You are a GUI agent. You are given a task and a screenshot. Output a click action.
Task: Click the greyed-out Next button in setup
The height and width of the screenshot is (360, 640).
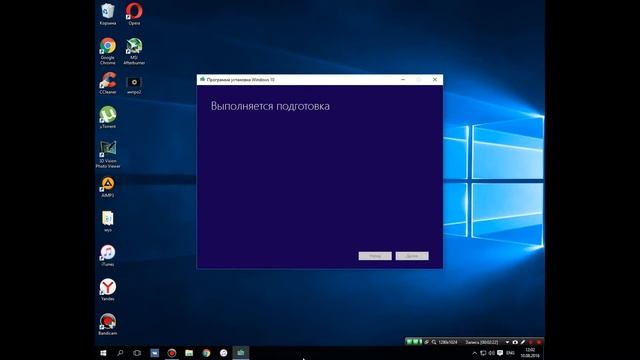412,256
